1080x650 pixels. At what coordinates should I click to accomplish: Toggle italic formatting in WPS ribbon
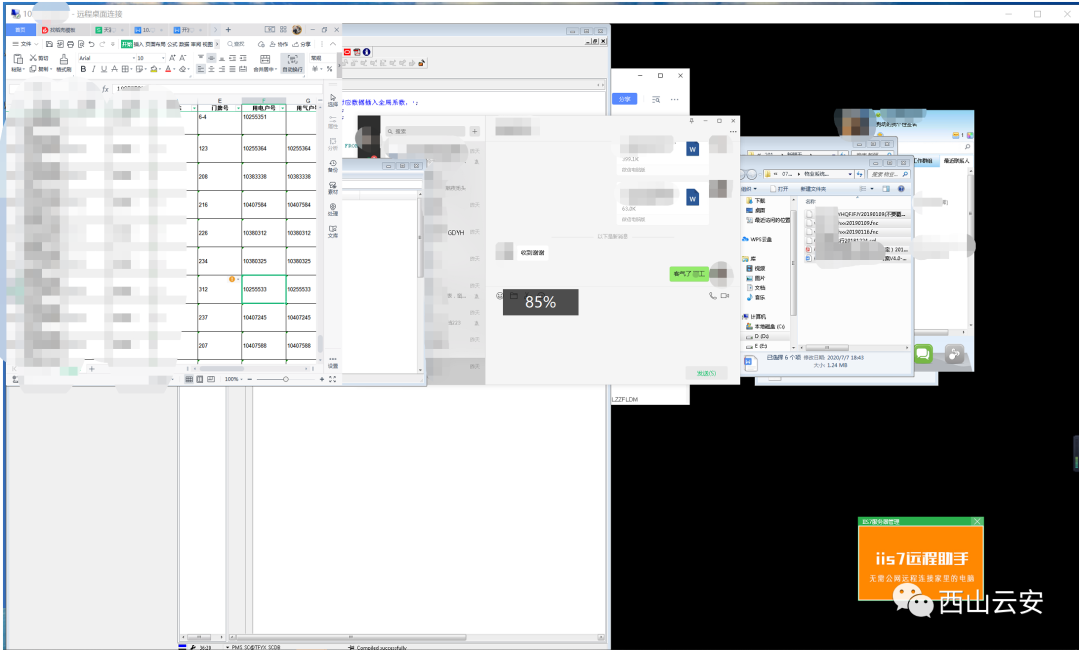pyautogui.click(x=94, y=69)
